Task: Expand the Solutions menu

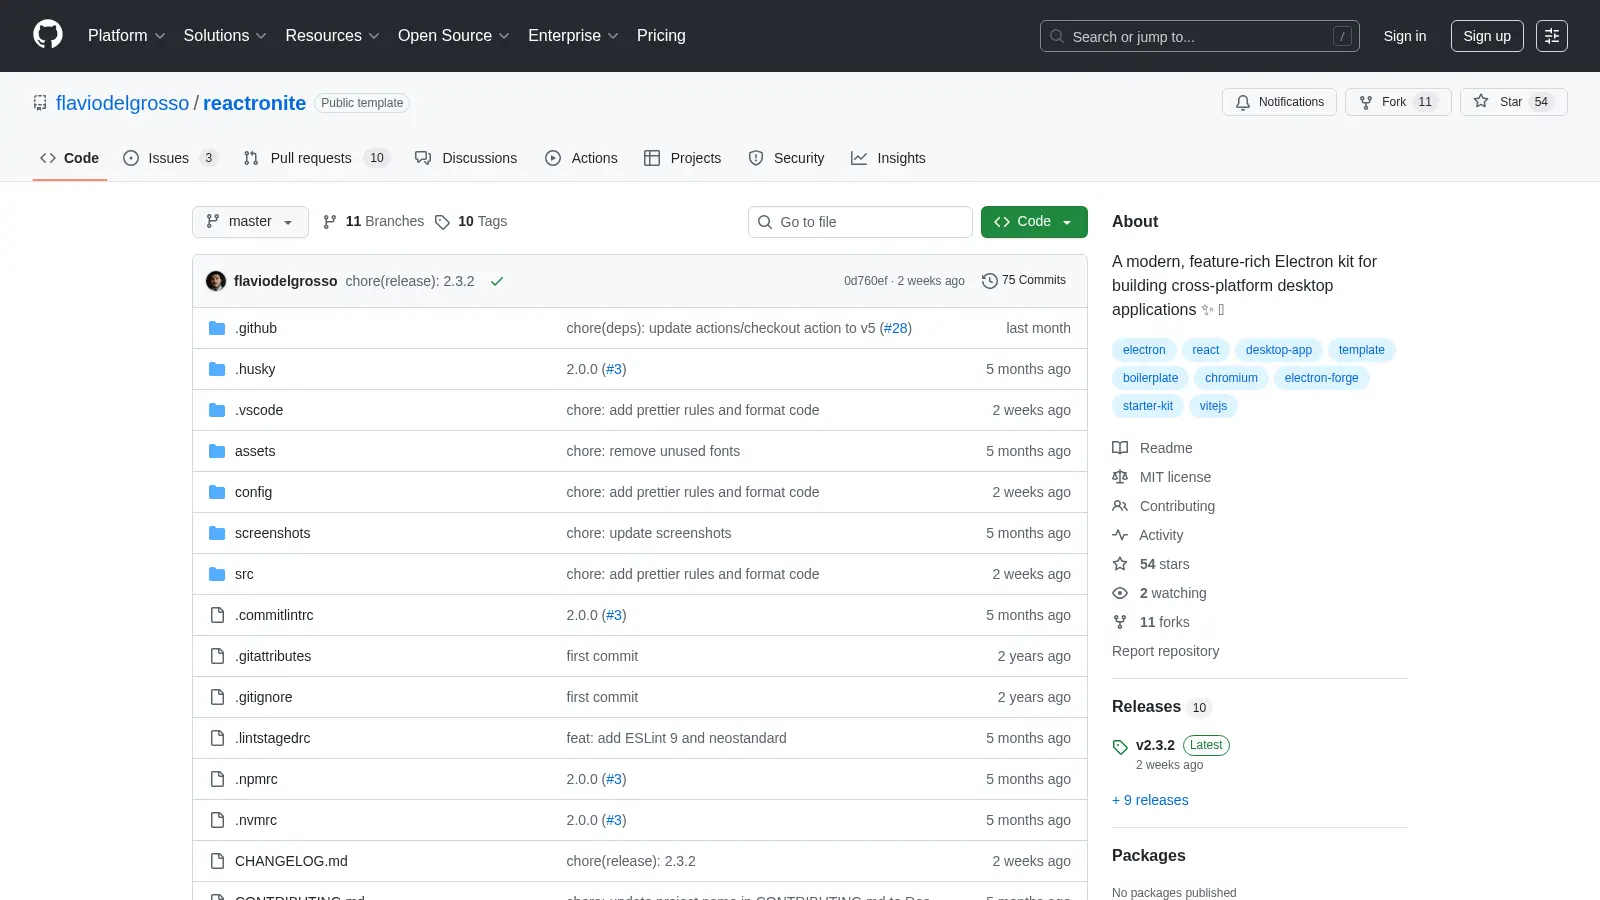Action: tap(225, 36)
